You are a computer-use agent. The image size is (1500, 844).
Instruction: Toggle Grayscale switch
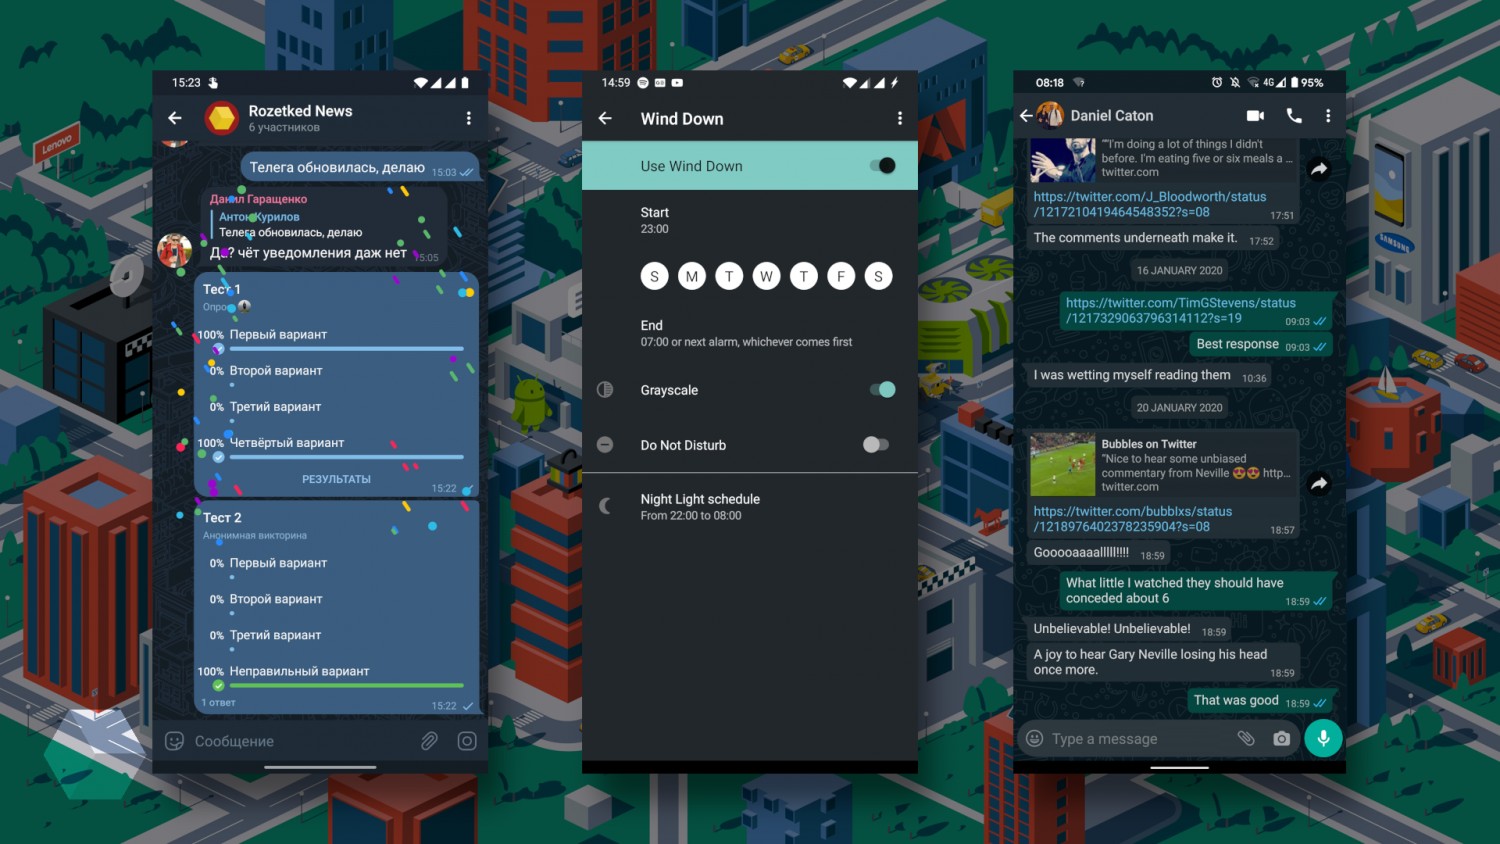pos(882,390)
